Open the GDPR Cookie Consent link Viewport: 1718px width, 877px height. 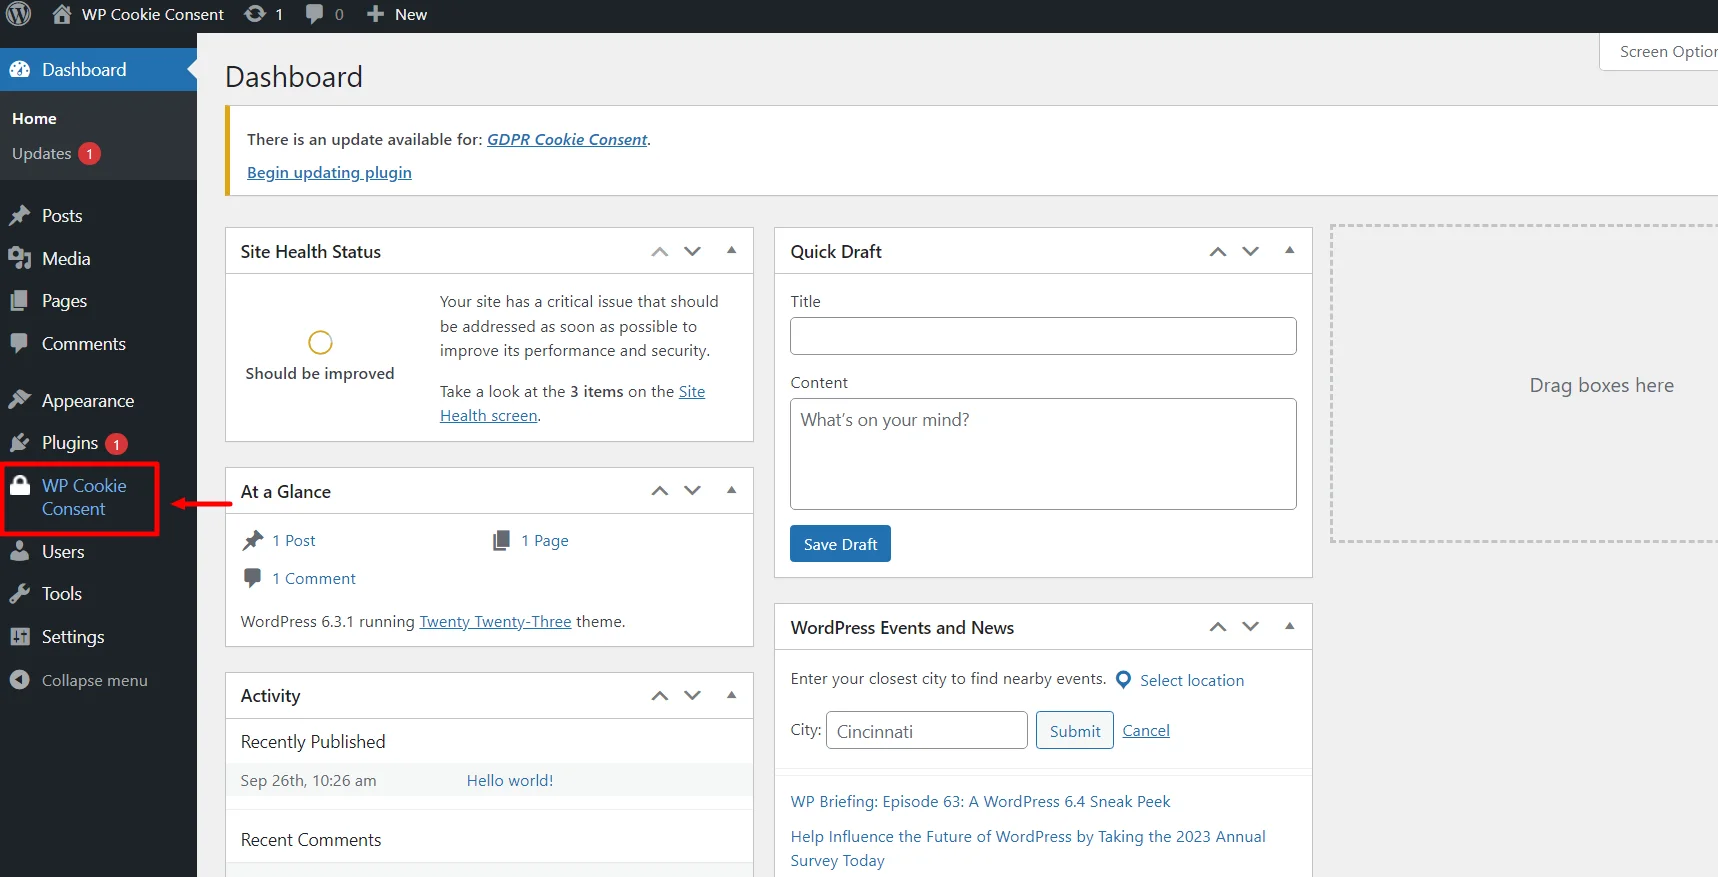pos(567,140)
